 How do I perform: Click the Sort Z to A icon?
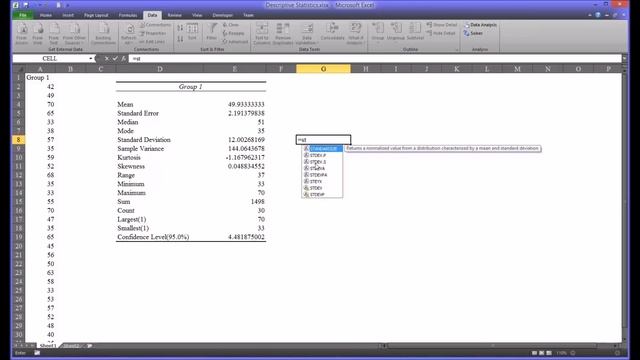tap(180, 39)
